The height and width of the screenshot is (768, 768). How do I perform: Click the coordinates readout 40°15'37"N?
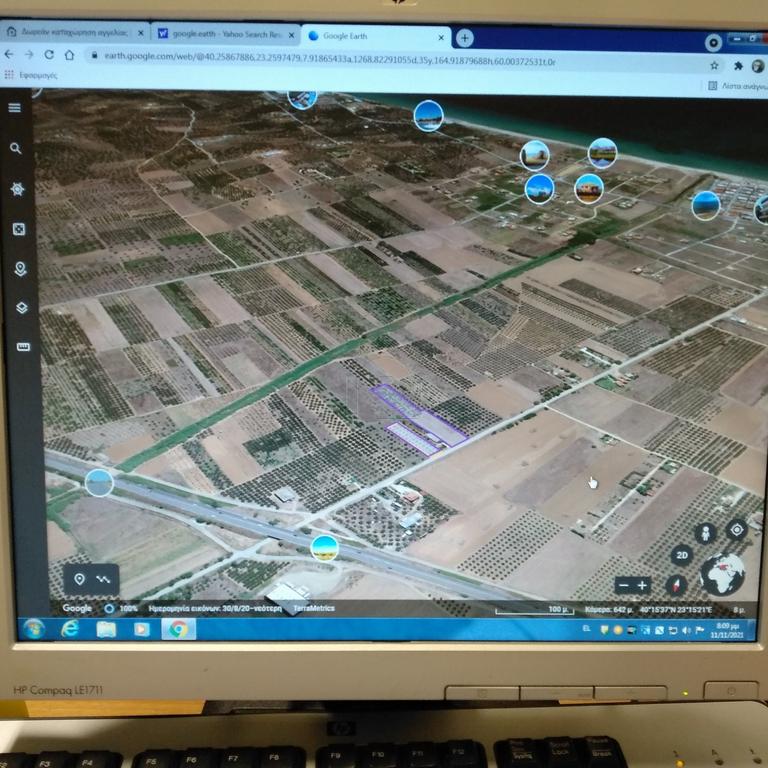pos(675,610)
